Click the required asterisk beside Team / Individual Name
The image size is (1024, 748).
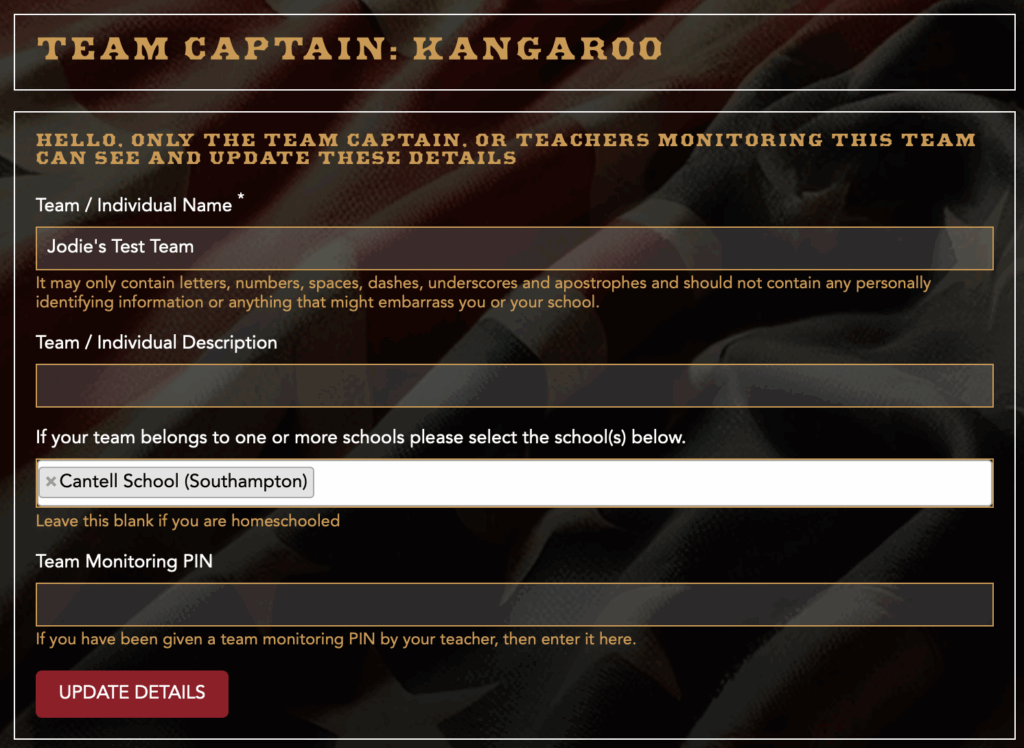point(241,196)
